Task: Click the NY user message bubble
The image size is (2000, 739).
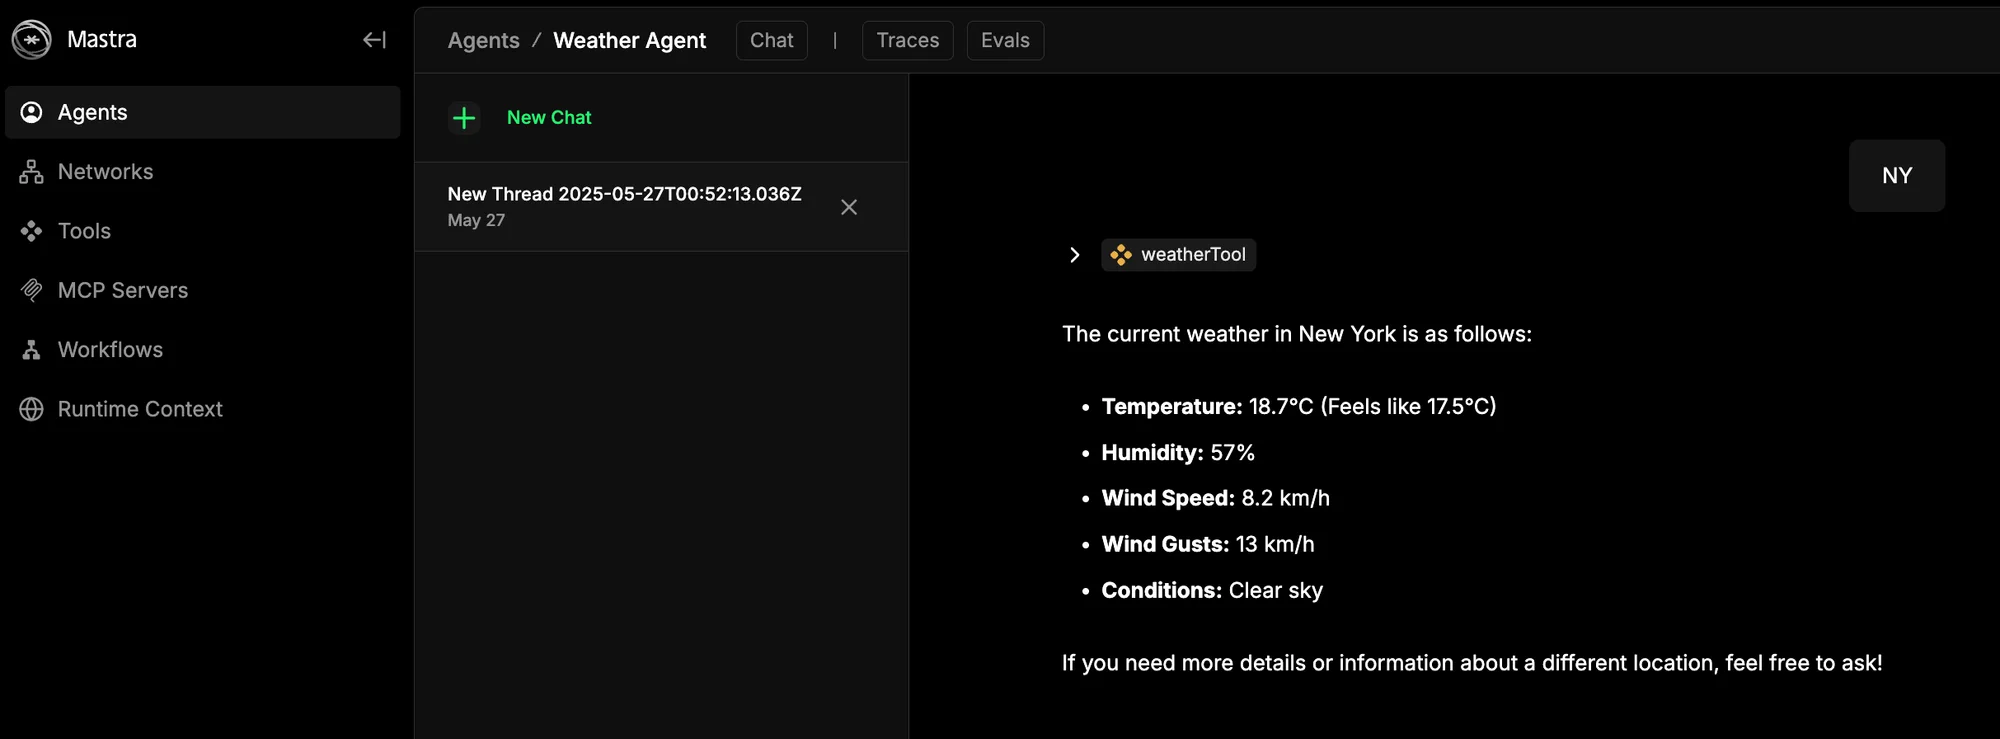Action: (x=1897, y=176)
